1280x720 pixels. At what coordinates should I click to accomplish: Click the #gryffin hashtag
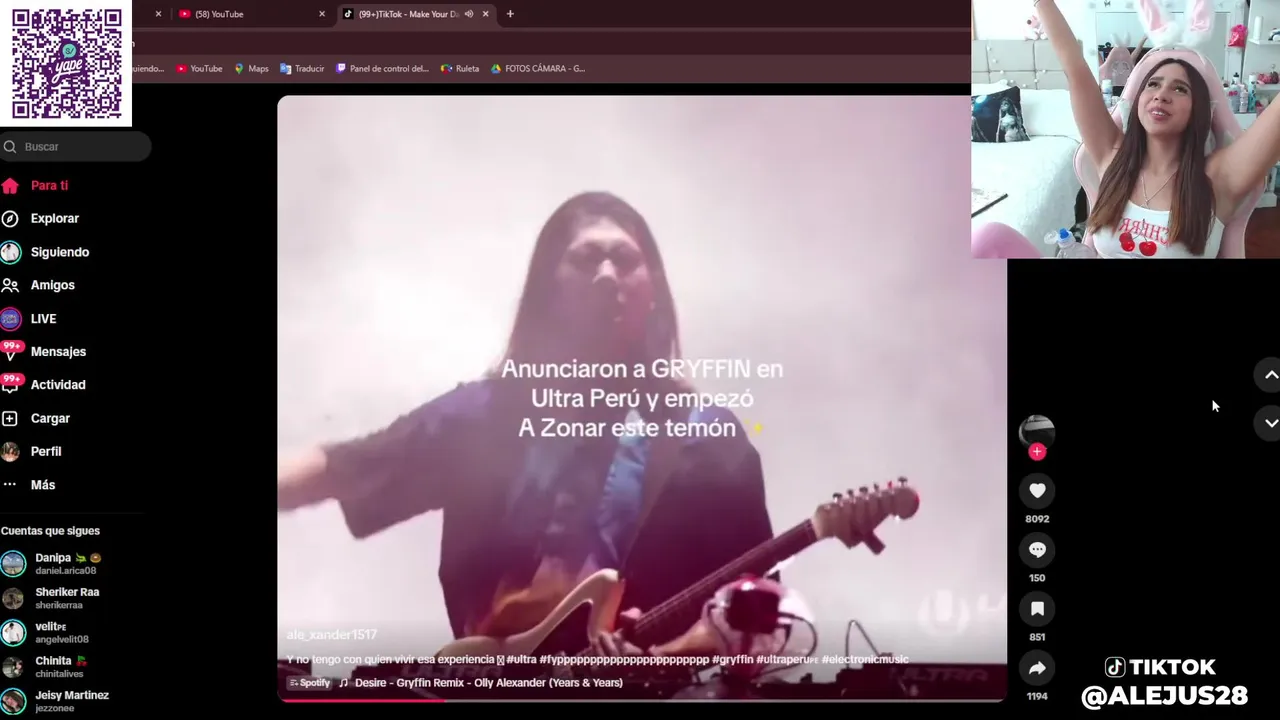[x=732, y=660]
